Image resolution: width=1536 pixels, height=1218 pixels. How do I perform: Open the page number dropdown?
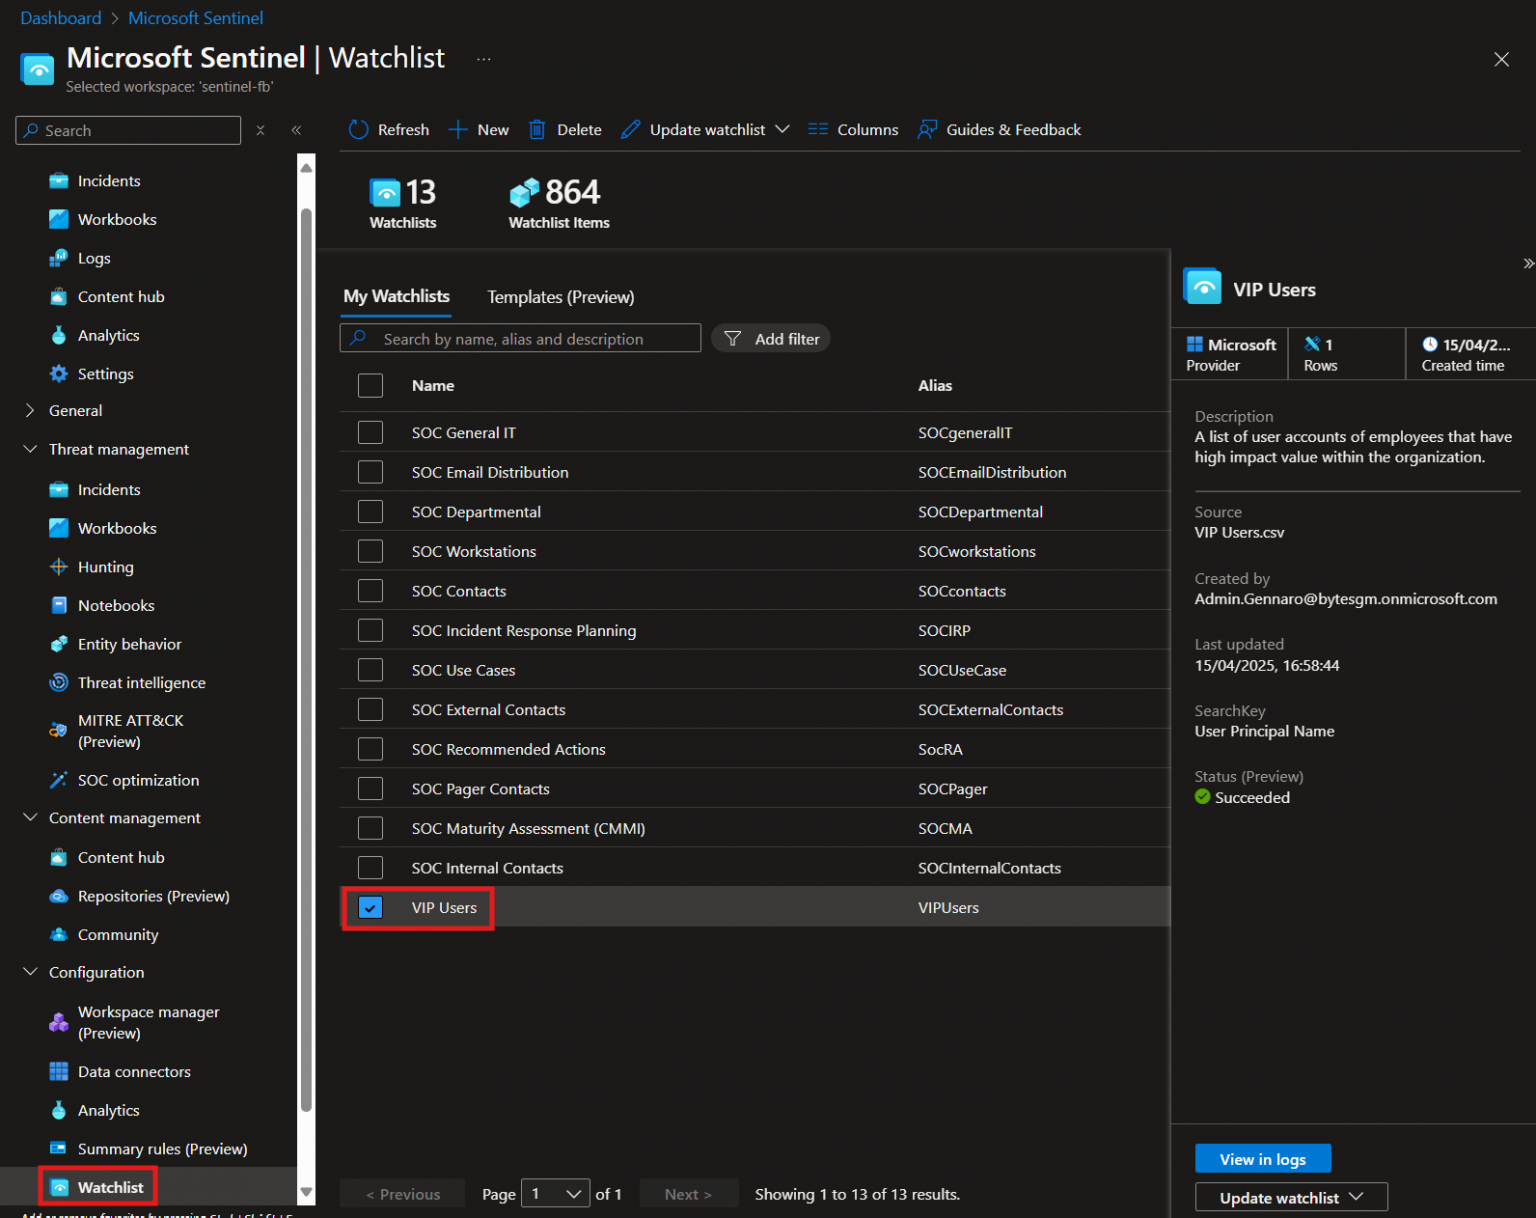tap(555, 1193)
